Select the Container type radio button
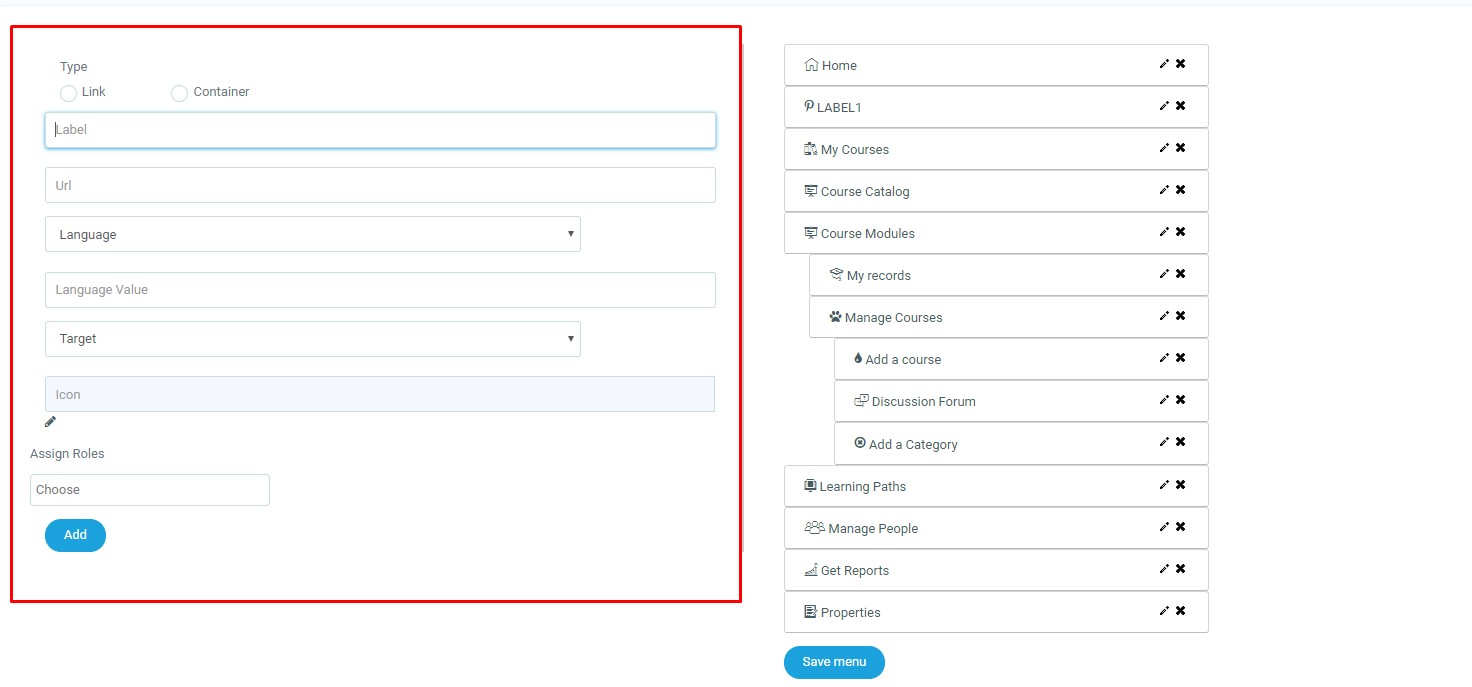The height and width of the screenshot is (687, 1472). coord(179,93)
